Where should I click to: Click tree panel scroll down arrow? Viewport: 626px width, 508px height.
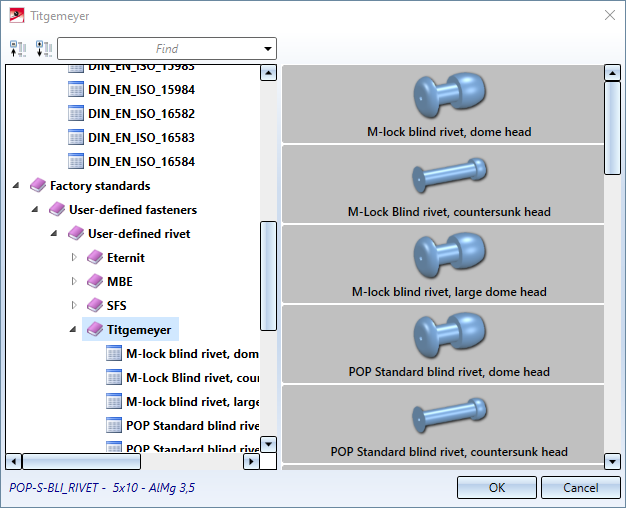point(268,444)
